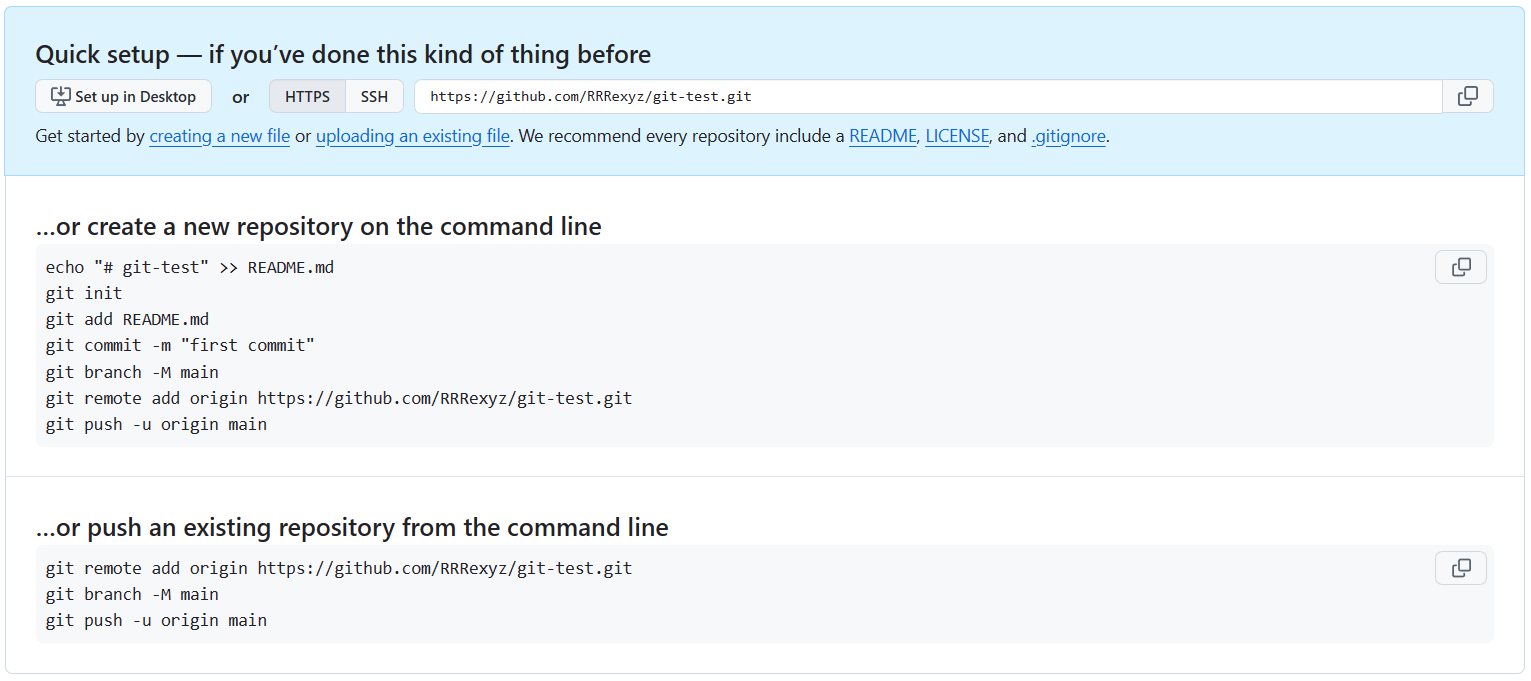
Task: Click the git add README.md line
Action: click(x=127, y=320)
